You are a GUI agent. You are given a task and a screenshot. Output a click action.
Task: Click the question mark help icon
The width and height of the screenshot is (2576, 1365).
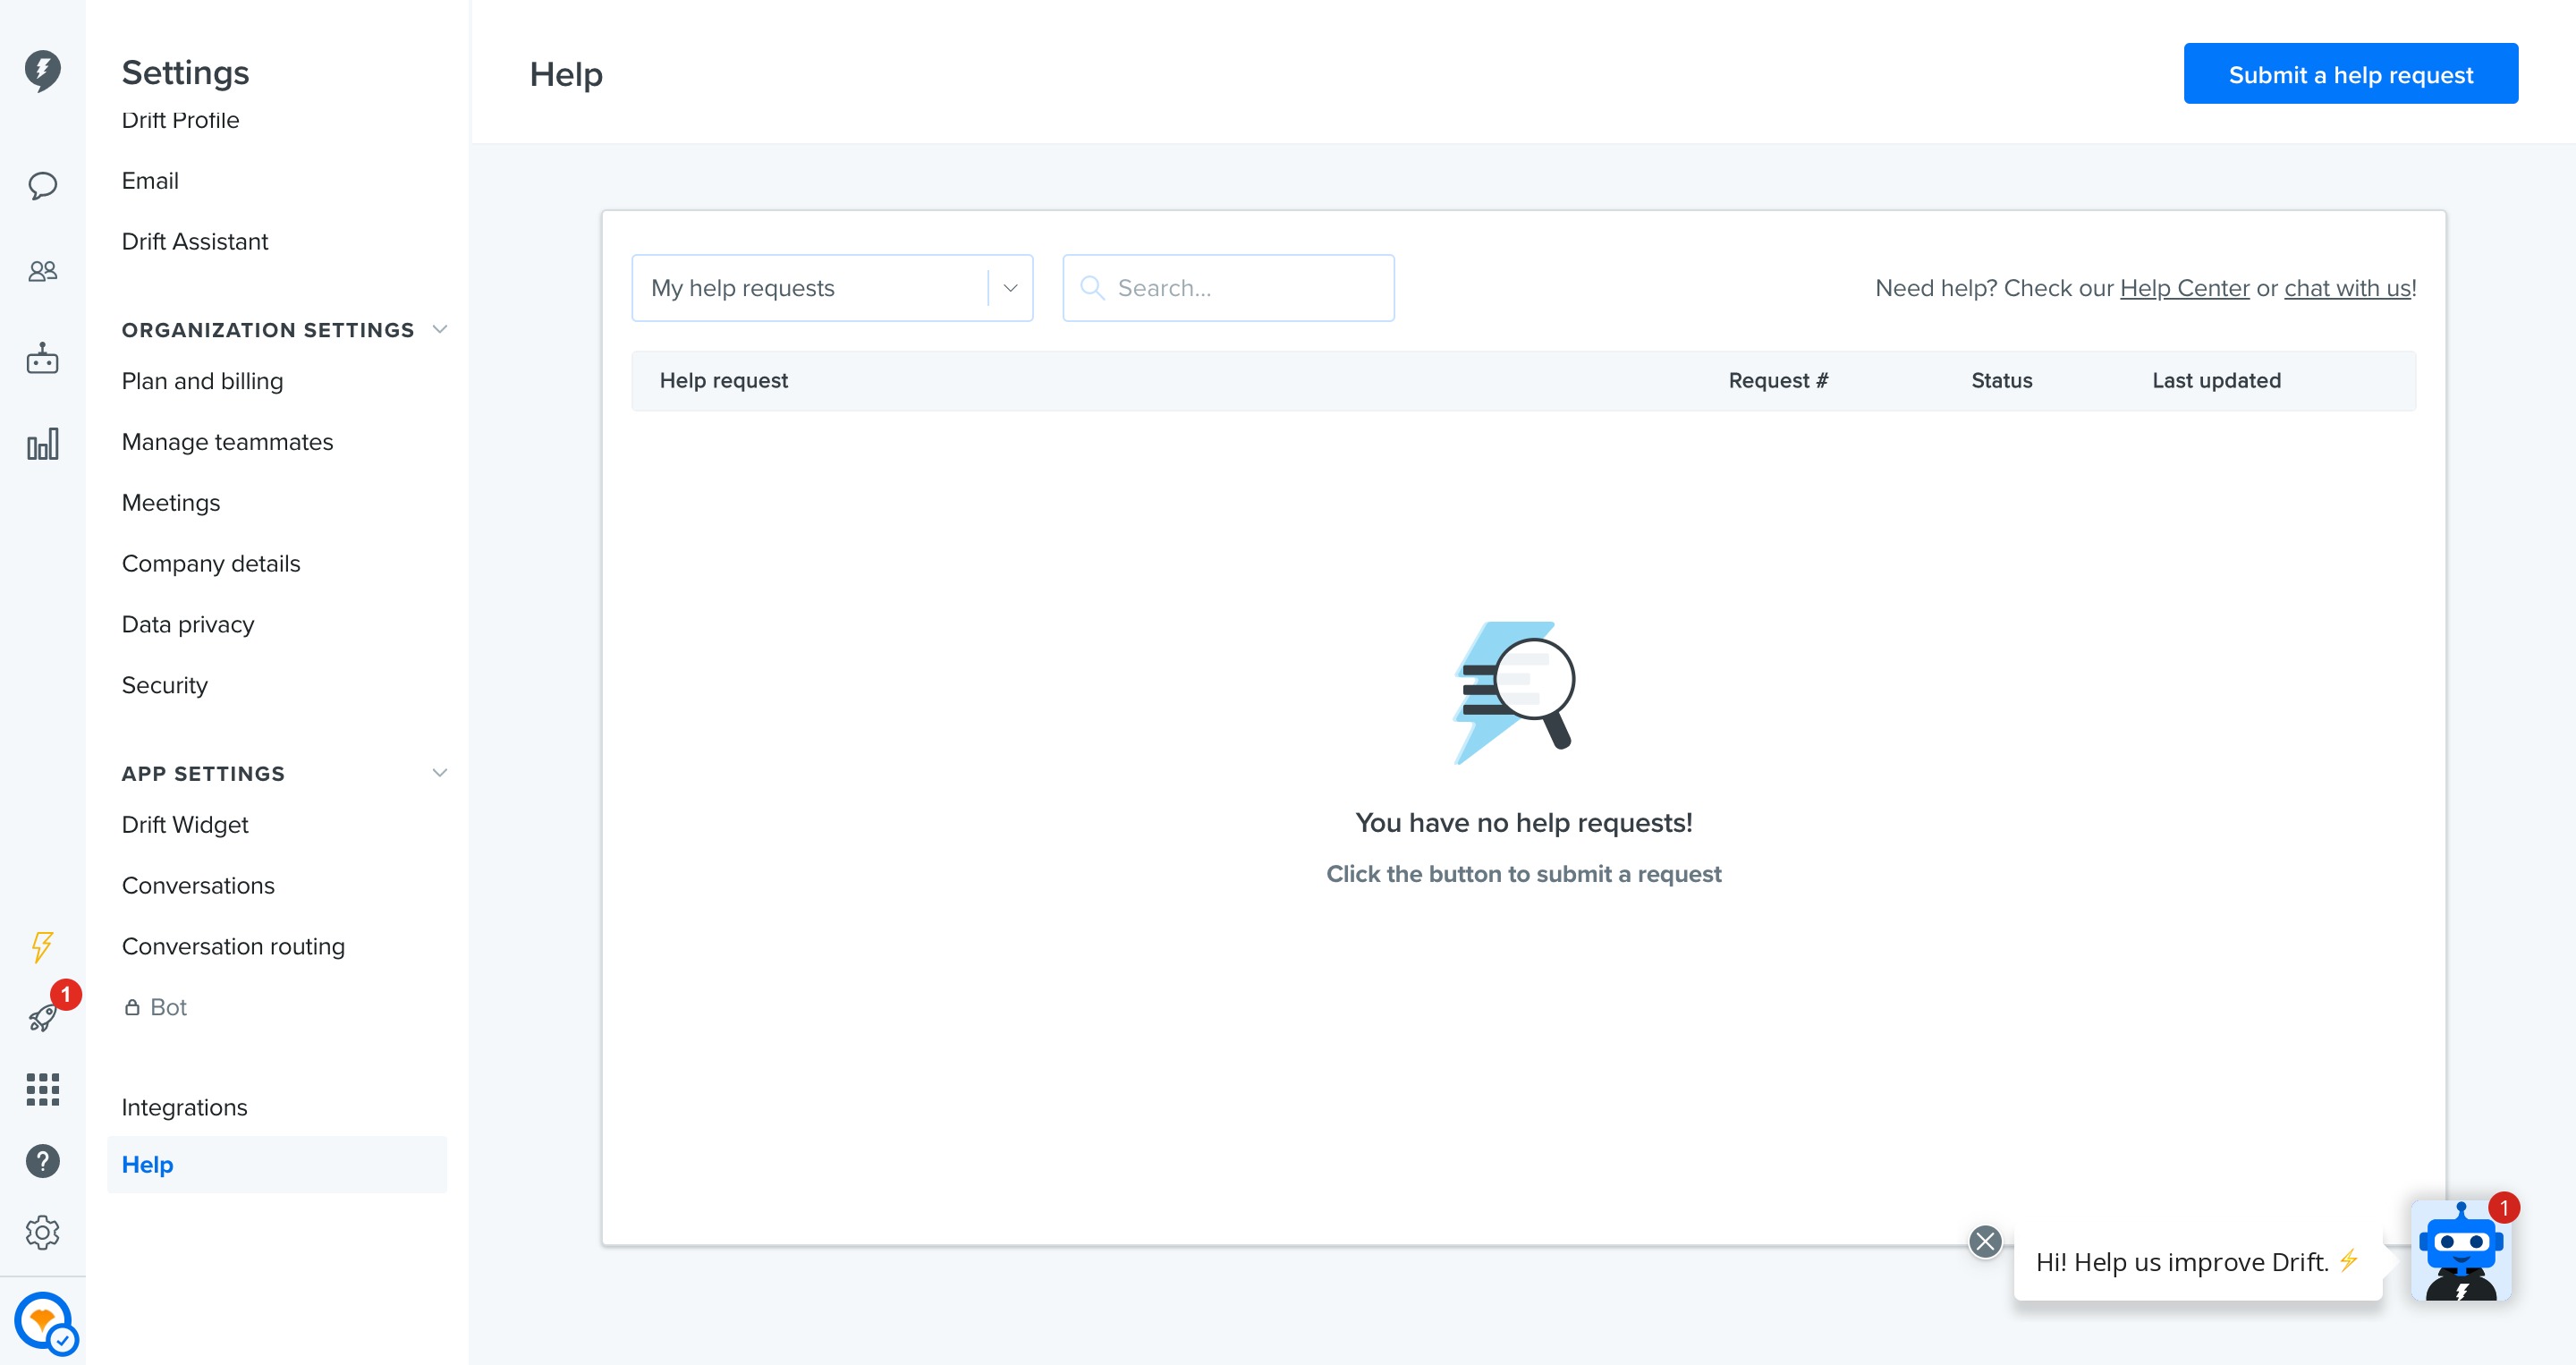pos(42,1161)
